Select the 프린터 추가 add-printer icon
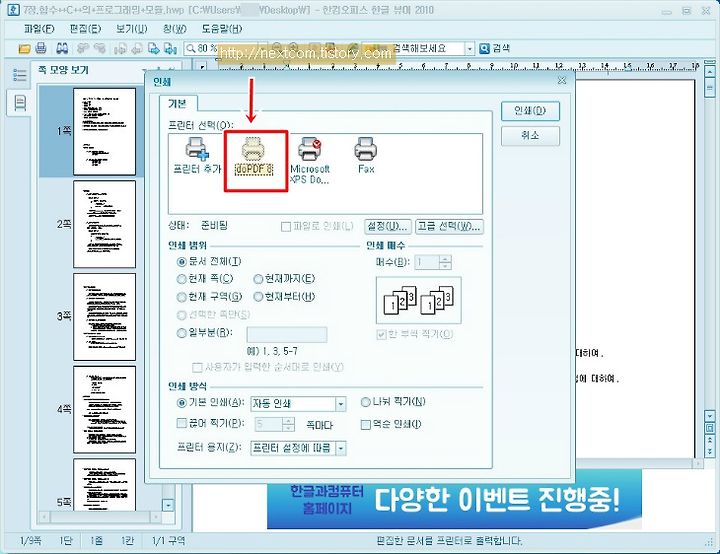Screen dimensions: 720x554 (x=197, y=156)
